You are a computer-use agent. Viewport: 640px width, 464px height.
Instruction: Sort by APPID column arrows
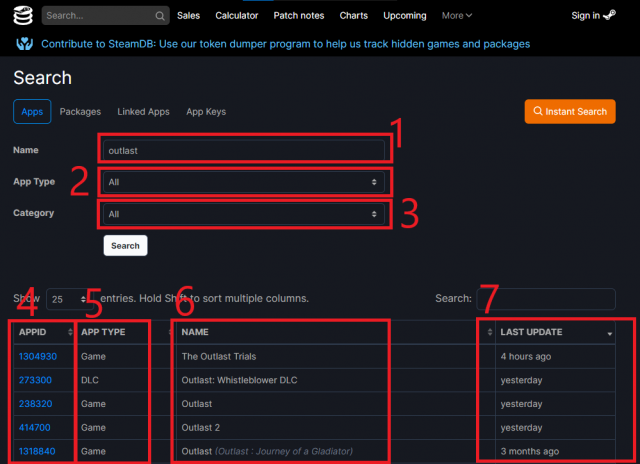coord(70,332)
